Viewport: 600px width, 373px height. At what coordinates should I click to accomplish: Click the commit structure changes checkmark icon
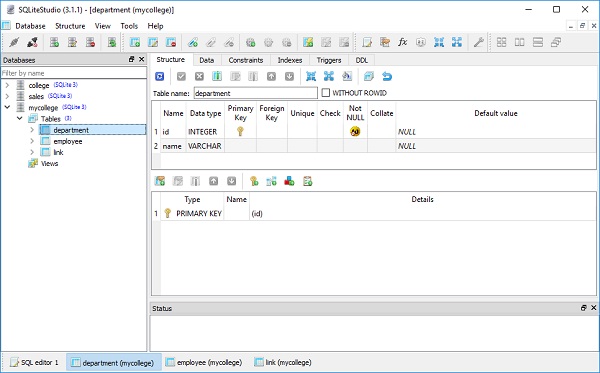(181, 77)
